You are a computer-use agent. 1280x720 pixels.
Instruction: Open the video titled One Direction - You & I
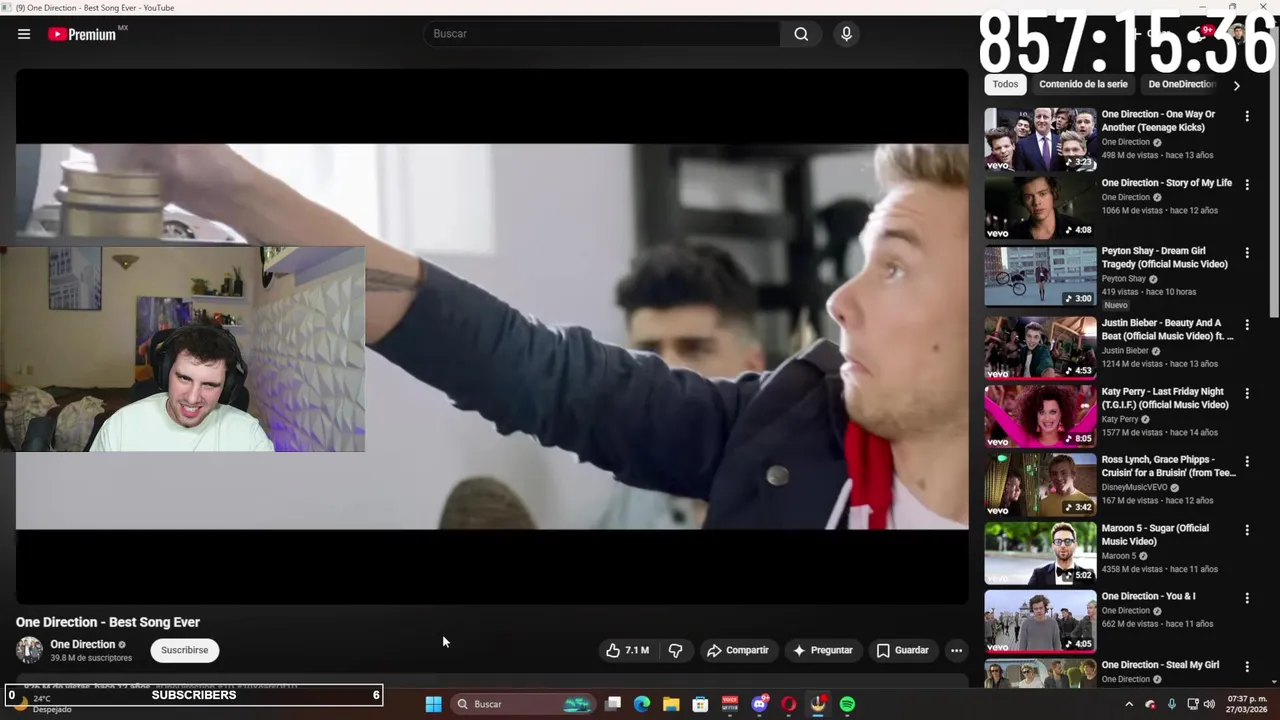(x=1148, y=596)
